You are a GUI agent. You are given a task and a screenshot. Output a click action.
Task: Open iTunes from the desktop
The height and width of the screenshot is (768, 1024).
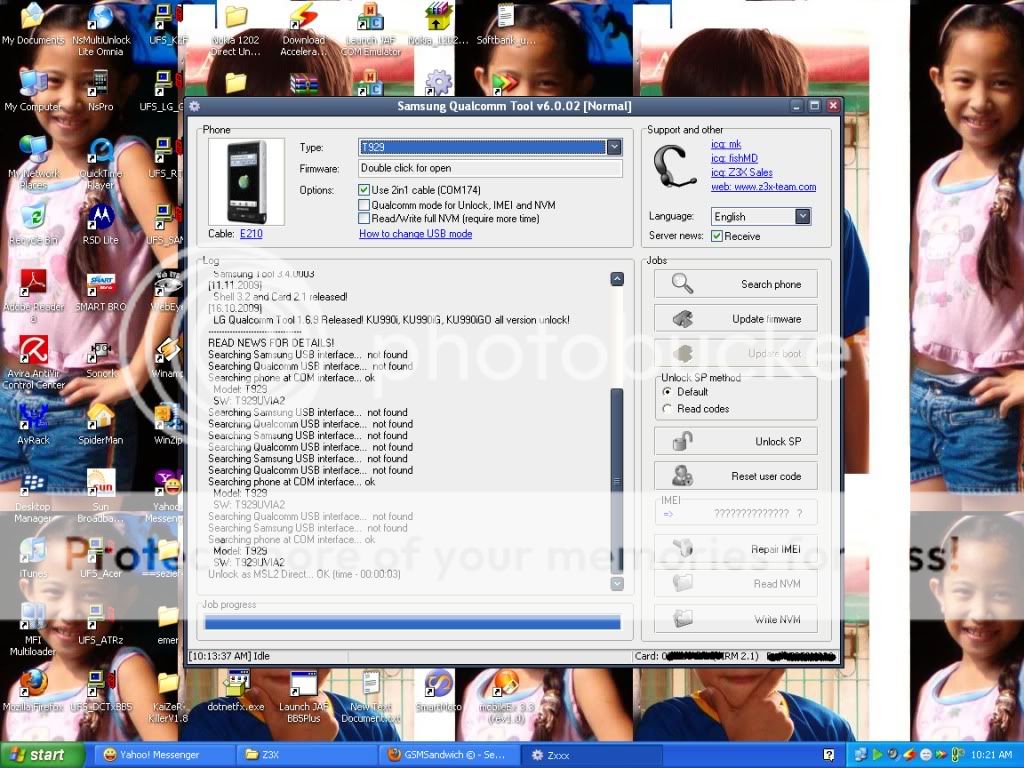(x=33, y=558)
